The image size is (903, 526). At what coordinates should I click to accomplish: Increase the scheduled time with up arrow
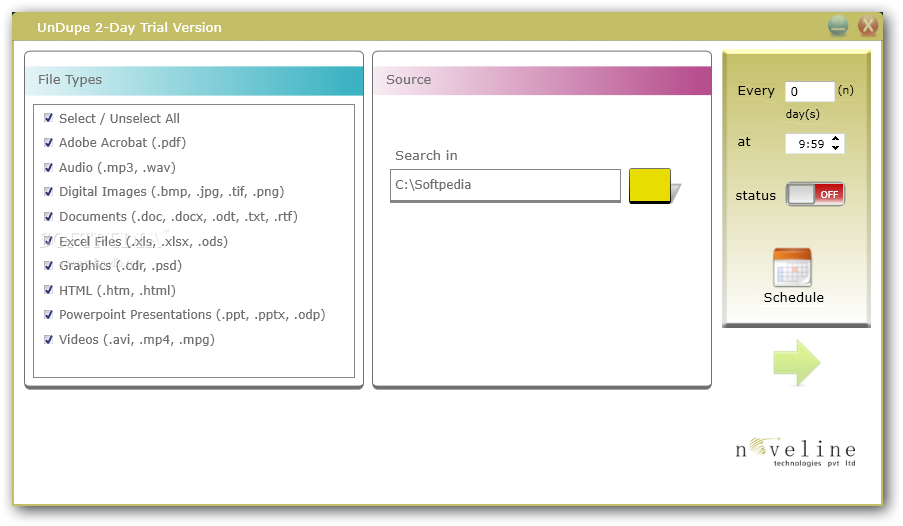pyautogui.click(x=836, y=139)
